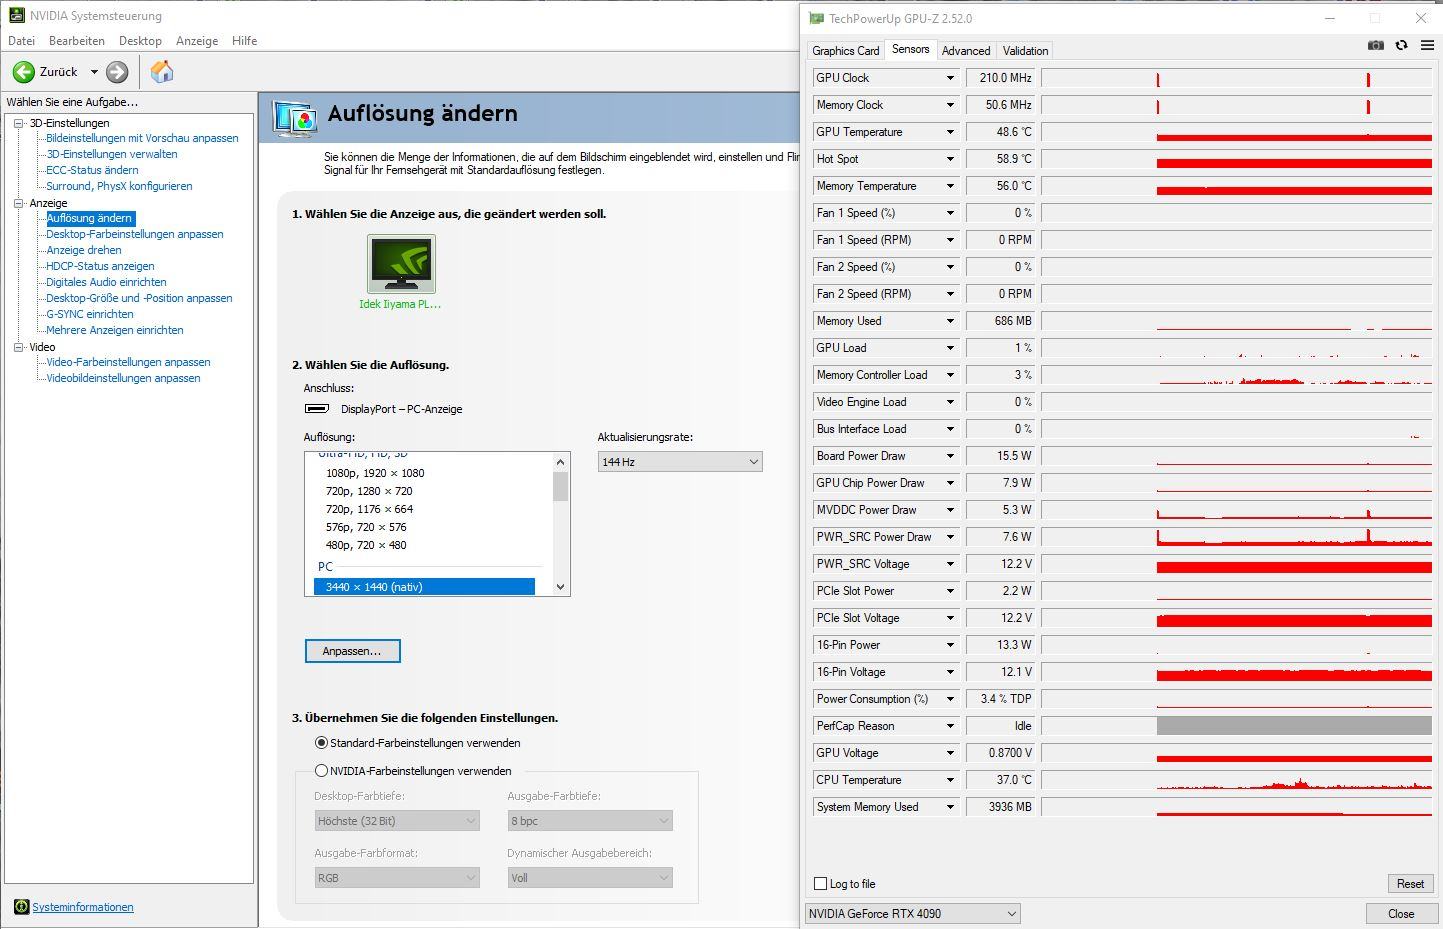Screen dimensions: 1443x929
Task: Select NVIDIA-Farbeinstellungen verwenden radio button
Action: click(321, 771)
